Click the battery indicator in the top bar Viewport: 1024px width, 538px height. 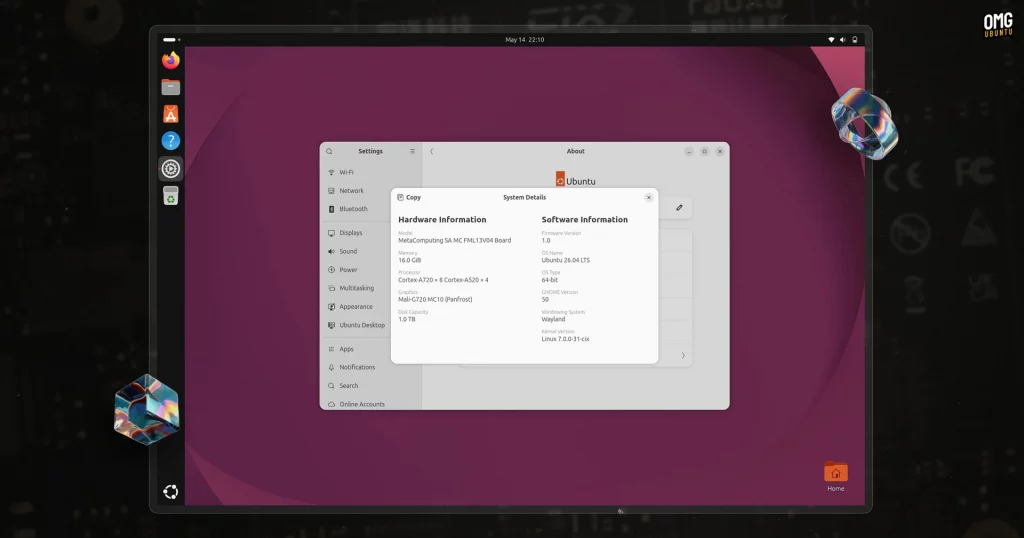click(x=854, y=40)
